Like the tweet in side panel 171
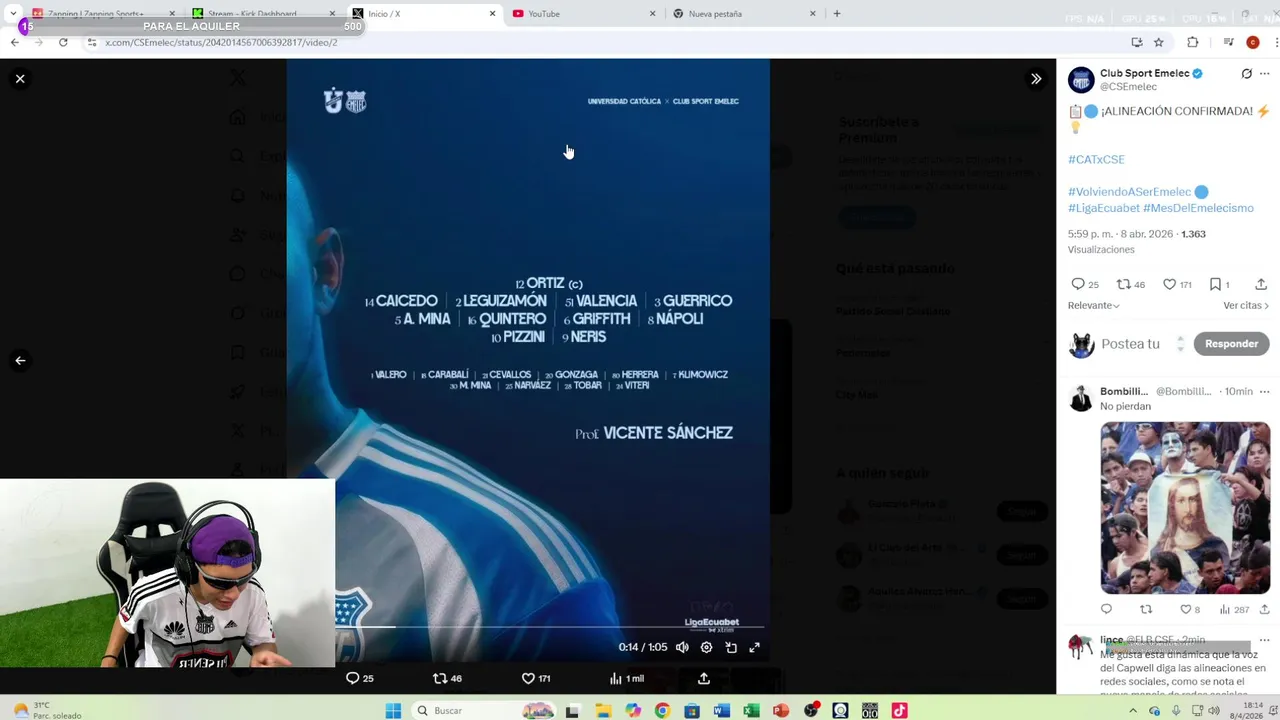 tap(1177, 285)
